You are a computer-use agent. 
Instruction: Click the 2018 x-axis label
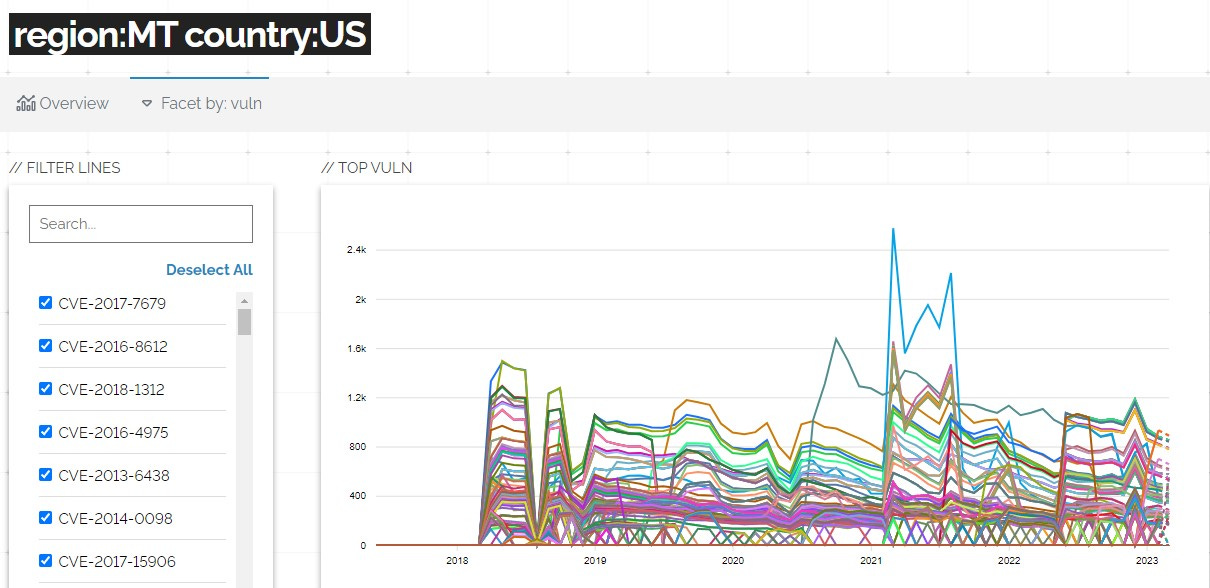point(457,561)
